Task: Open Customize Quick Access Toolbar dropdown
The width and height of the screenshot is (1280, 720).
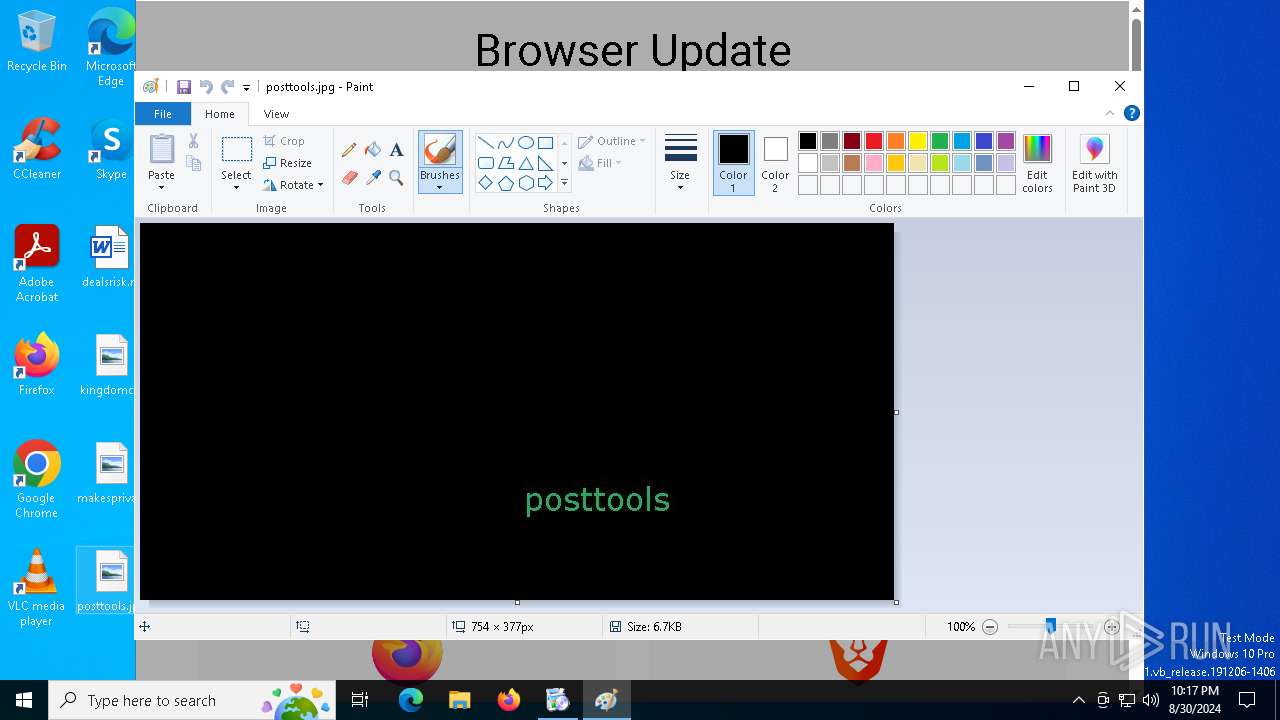Action: pyautogui.click(x=246, y=88)
